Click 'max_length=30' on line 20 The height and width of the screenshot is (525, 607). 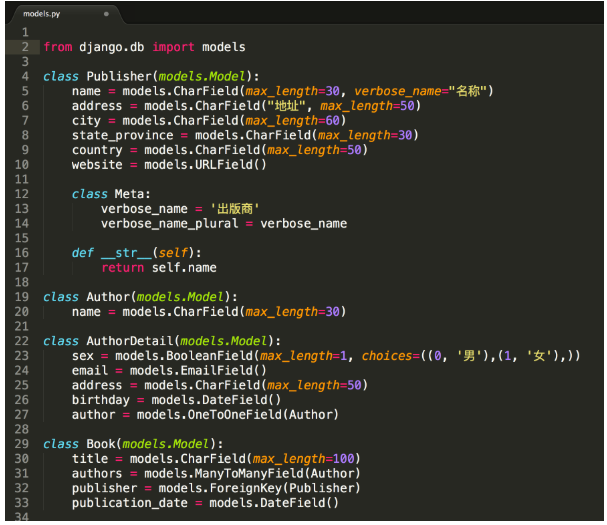(x=292, y=312)
